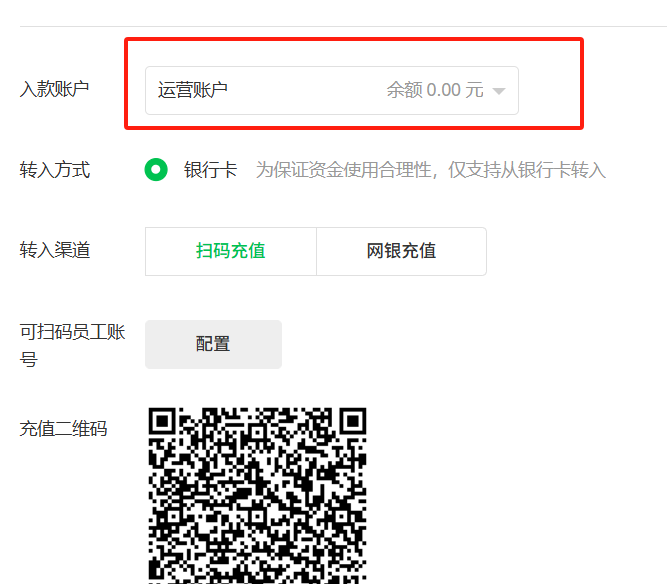
Task: Click the 配置 button
Action: (x=213, y=344)
